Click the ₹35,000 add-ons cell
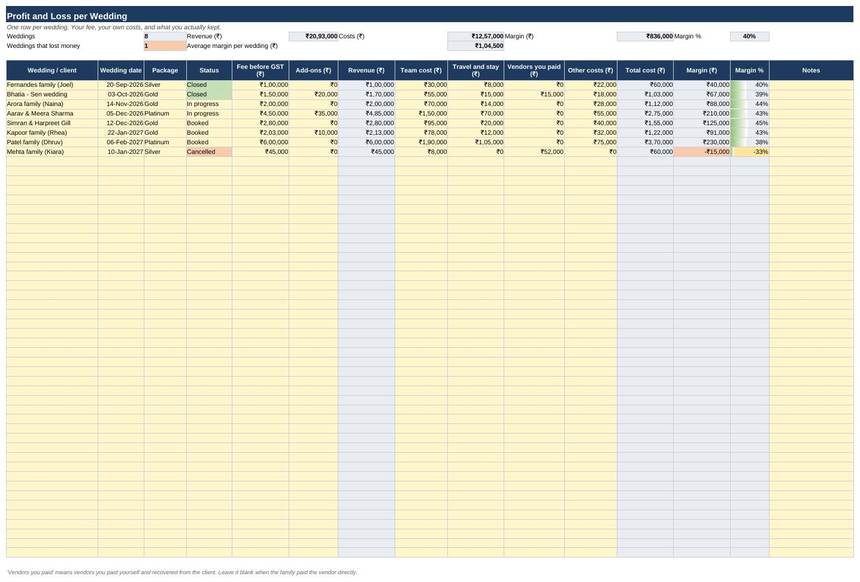The height and width of the screenshot is (582, 860). tap(313, 114)
